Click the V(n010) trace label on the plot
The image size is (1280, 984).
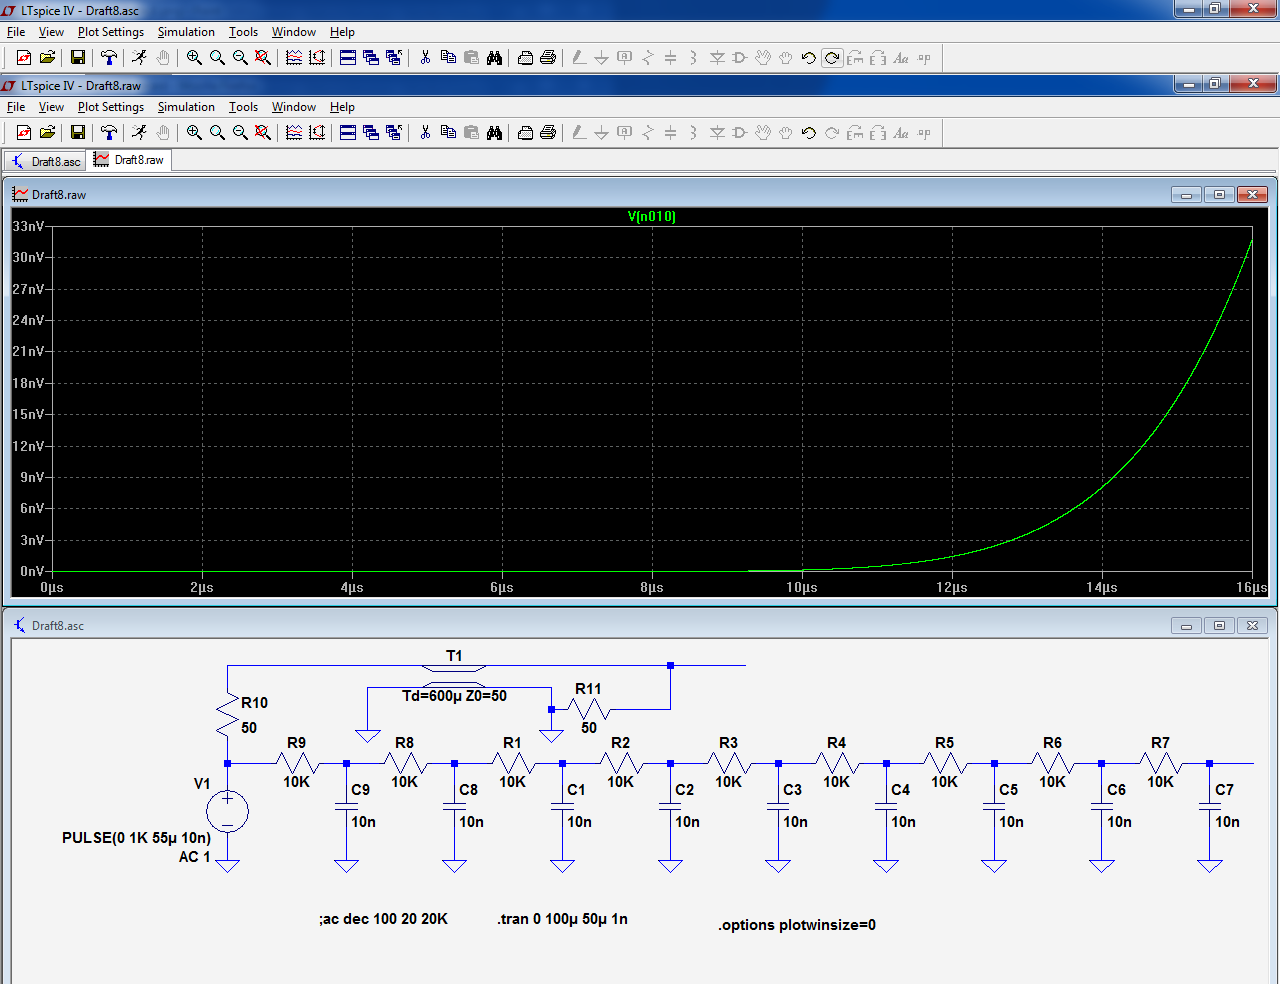click(651, 216)
